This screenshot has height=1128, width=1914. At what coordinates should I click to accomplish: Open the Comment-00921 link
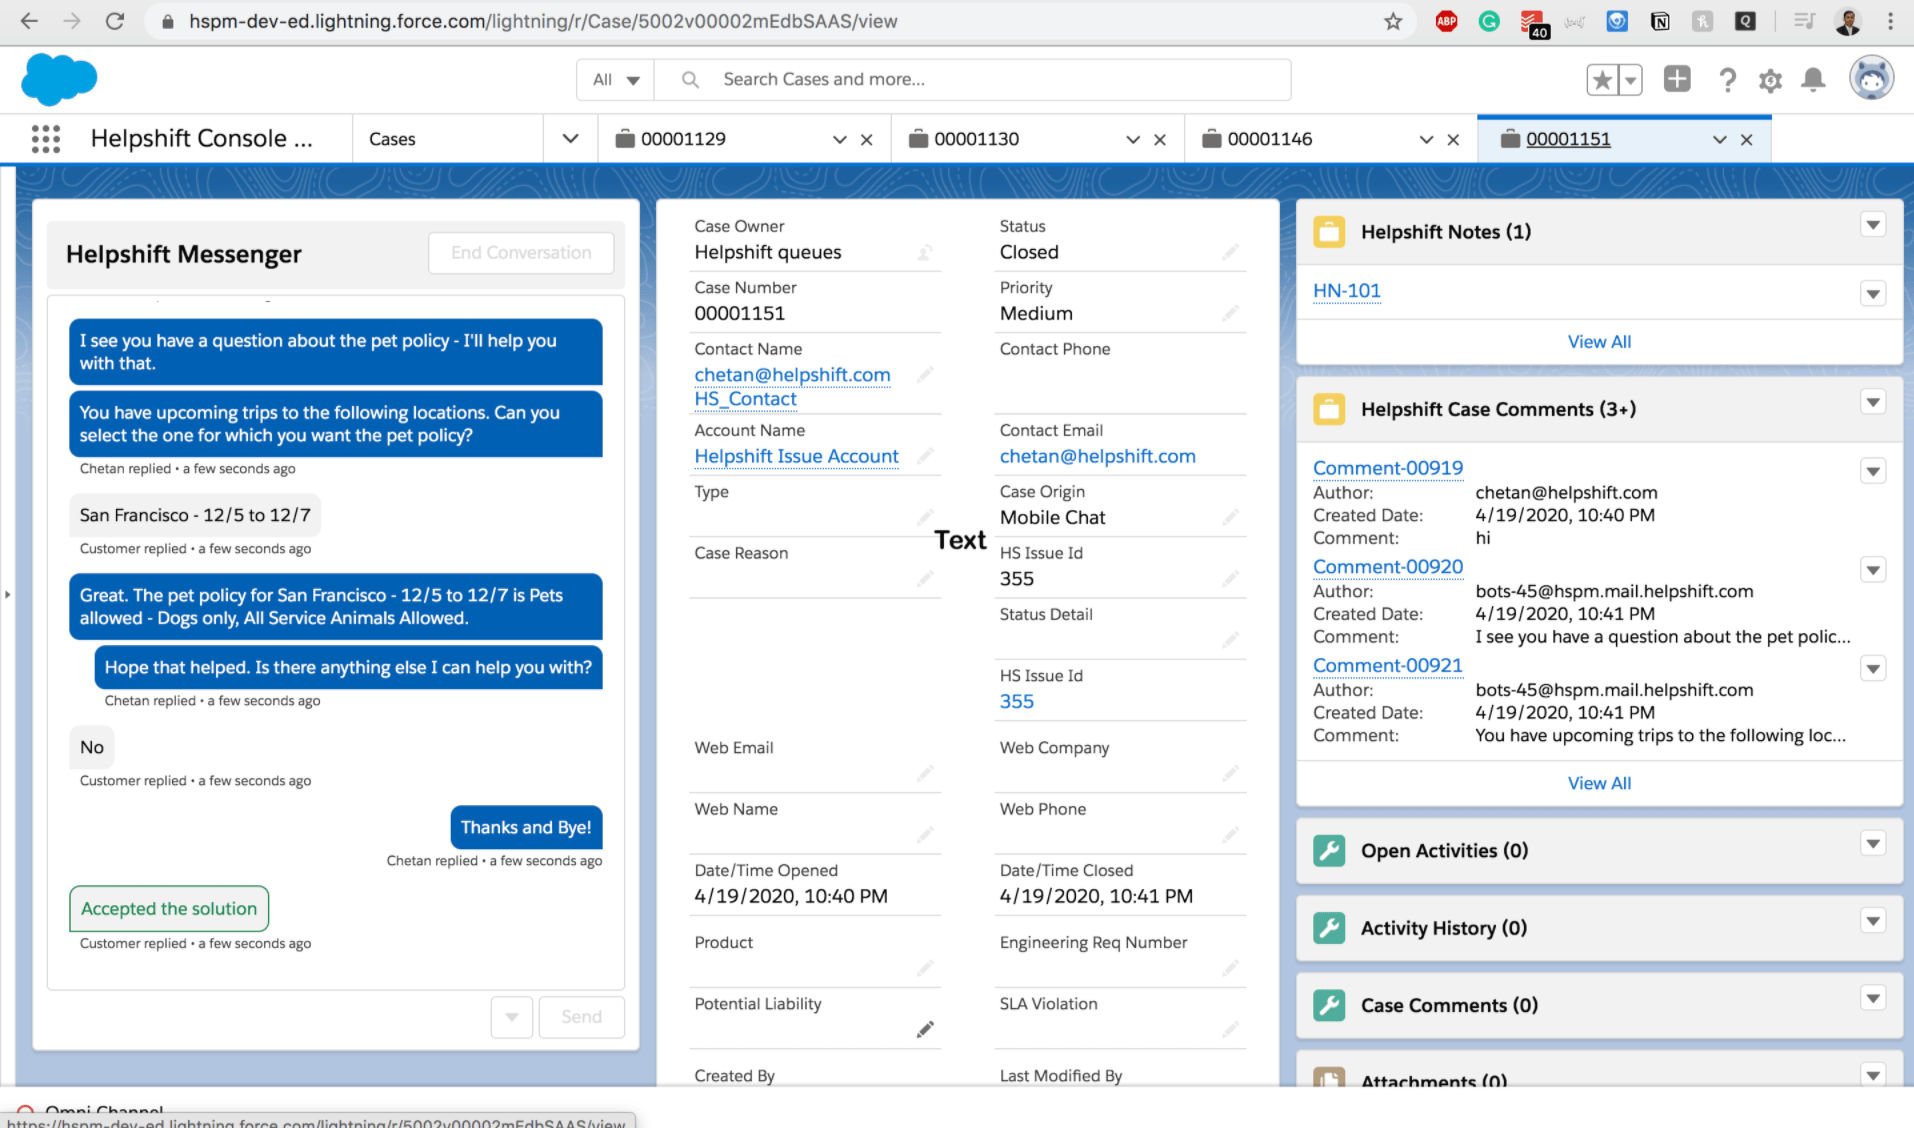coord(1387,666)
